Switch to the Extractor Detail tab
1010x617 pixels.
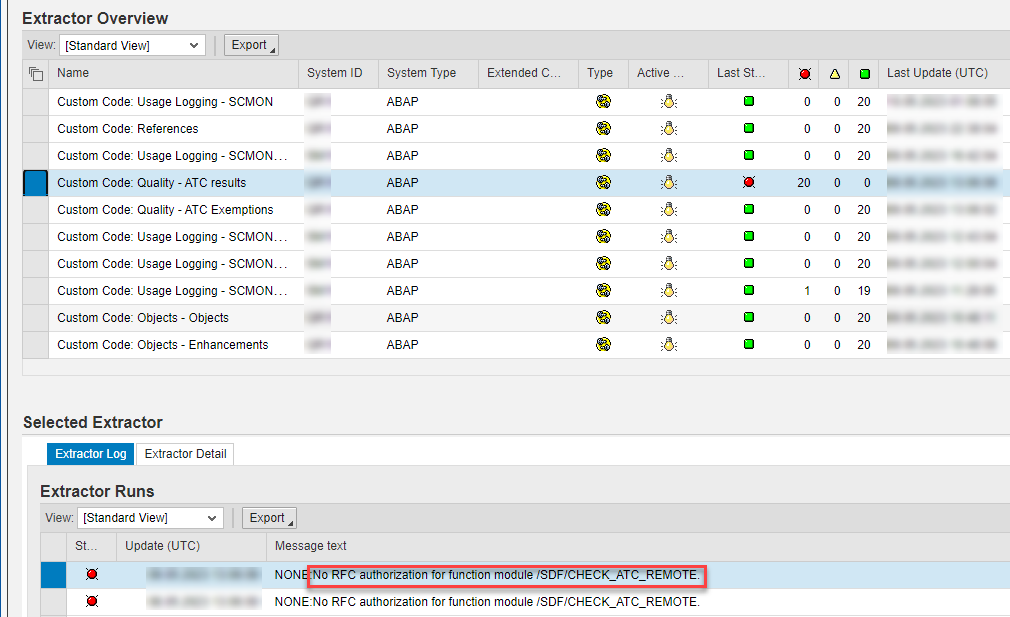coord(186,454)
